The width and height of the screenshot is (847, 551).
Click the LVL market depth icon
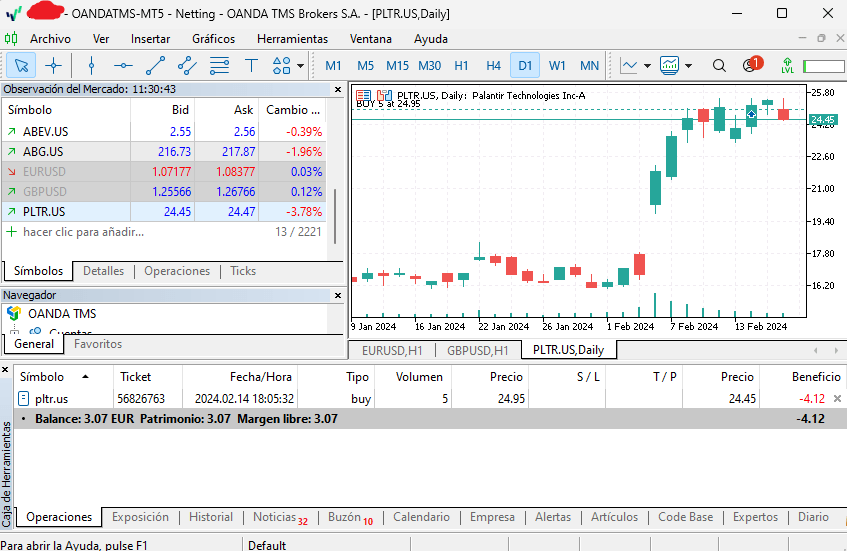click(x=787, y=66)
